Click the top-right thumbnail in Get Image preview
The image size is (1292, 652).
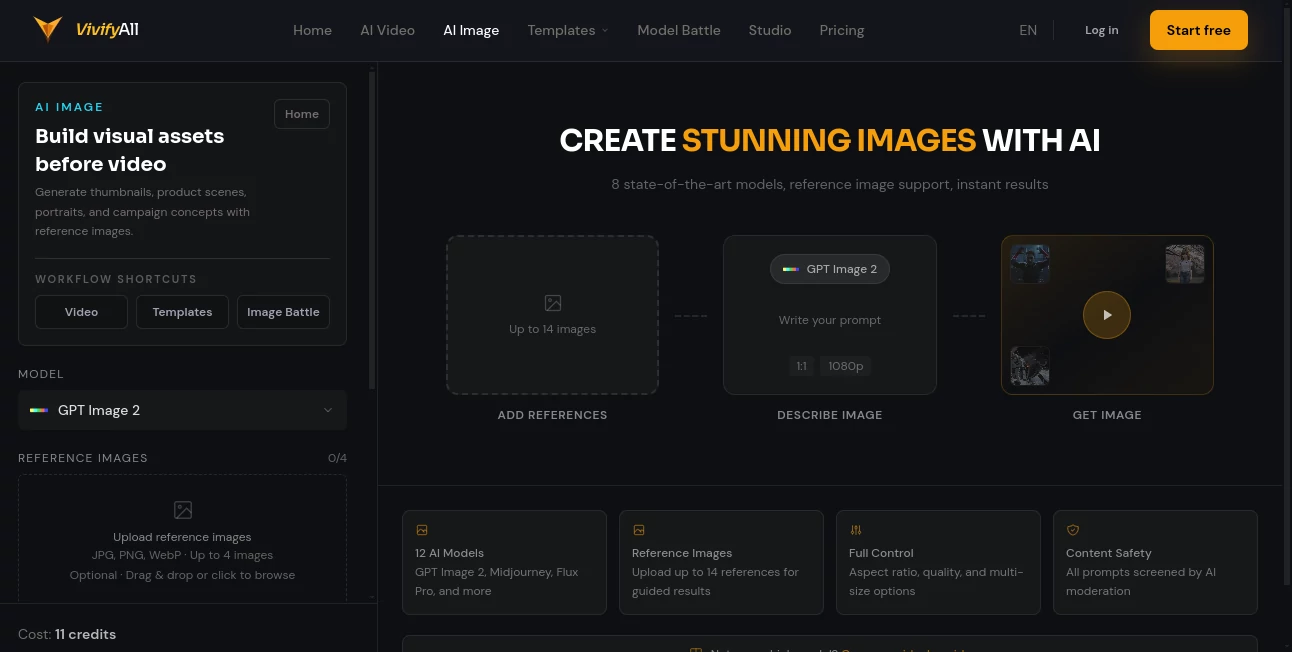(x=1185, y=264)
